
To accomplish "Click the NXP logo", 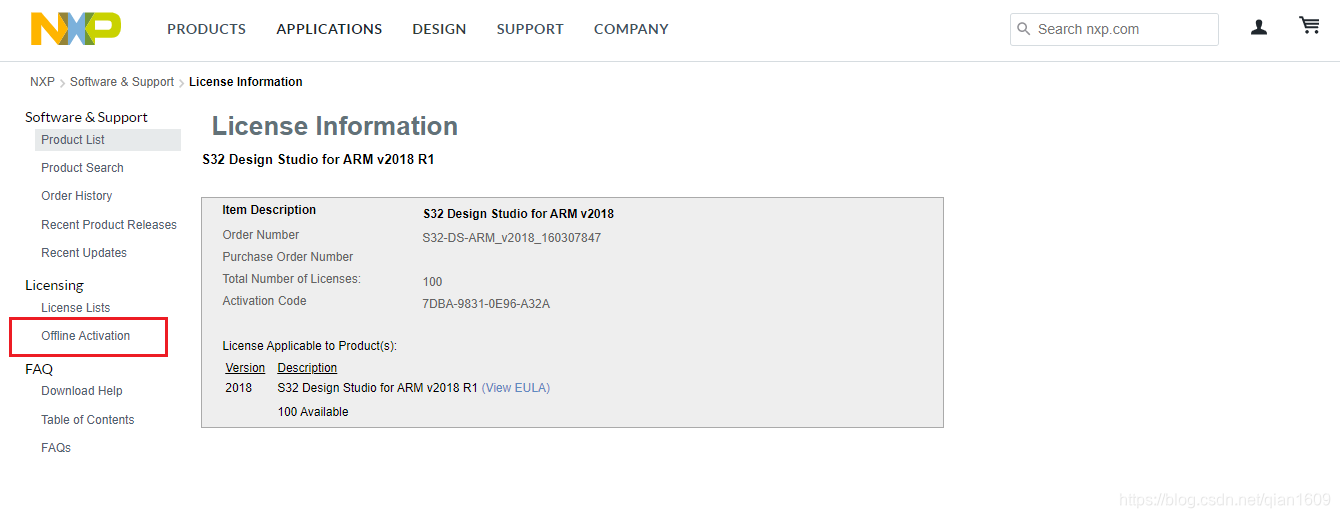I will pos(76,29).
